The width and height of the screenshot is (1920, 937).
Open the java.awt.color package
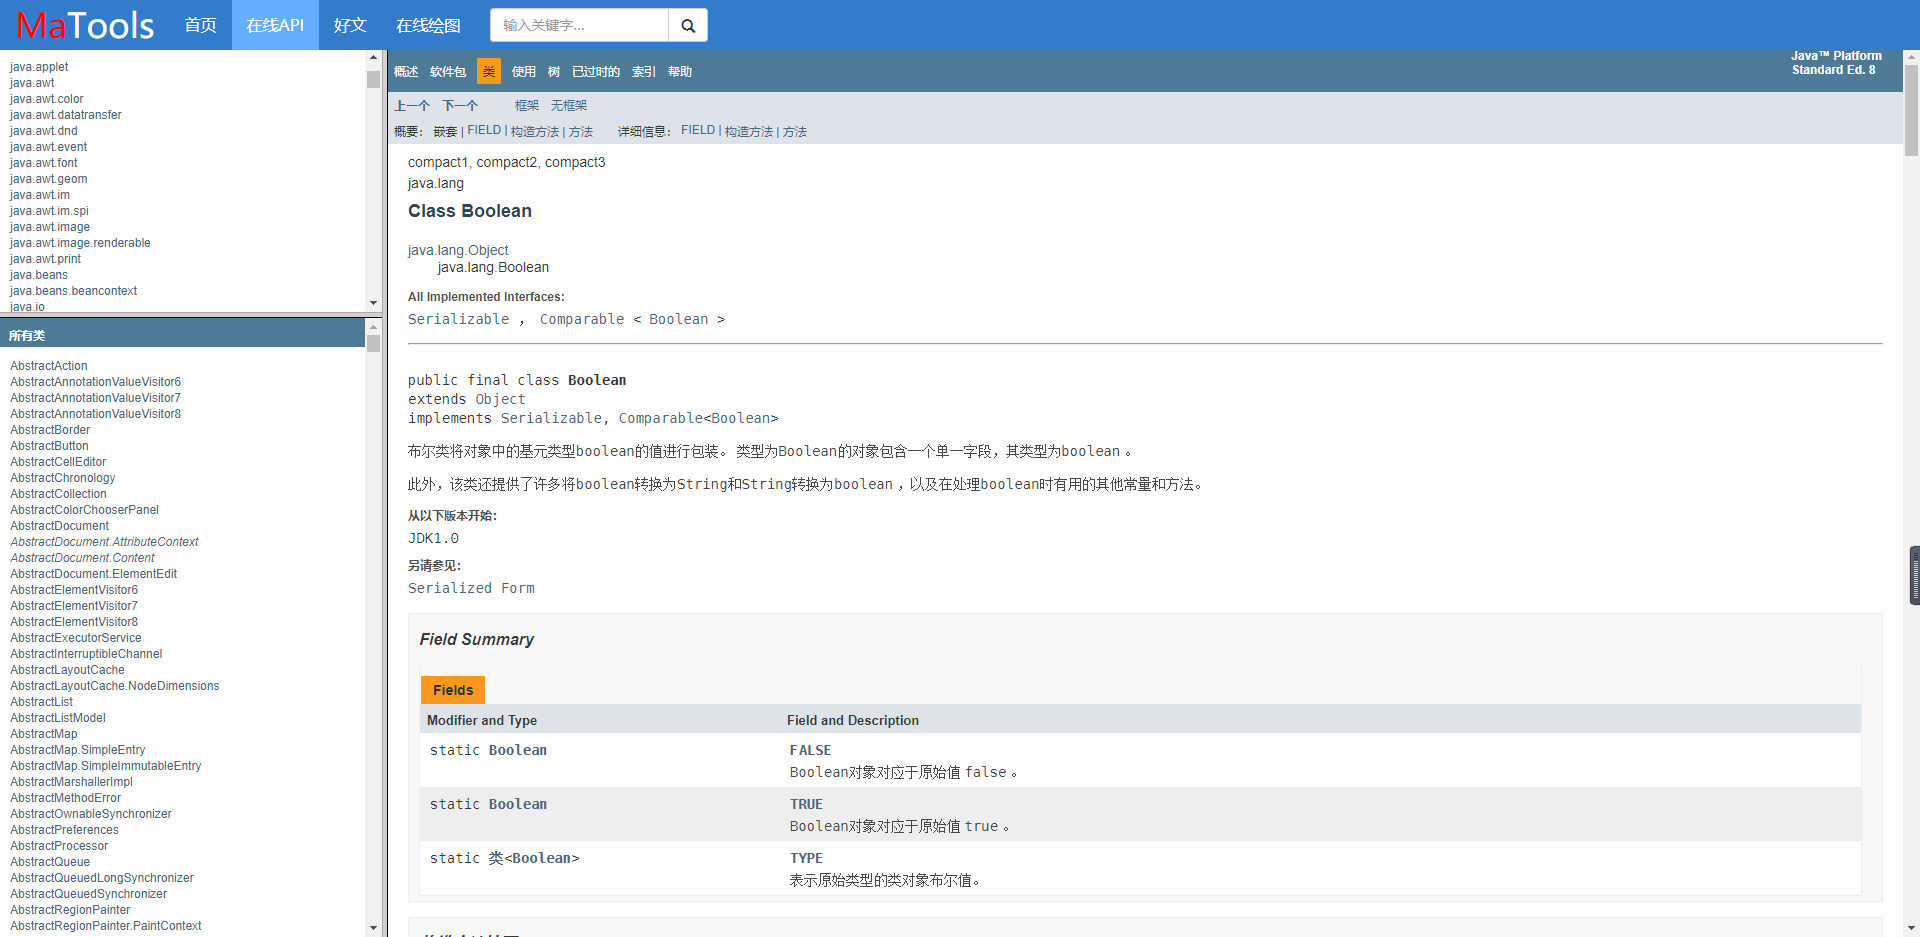tap(46, 99)
